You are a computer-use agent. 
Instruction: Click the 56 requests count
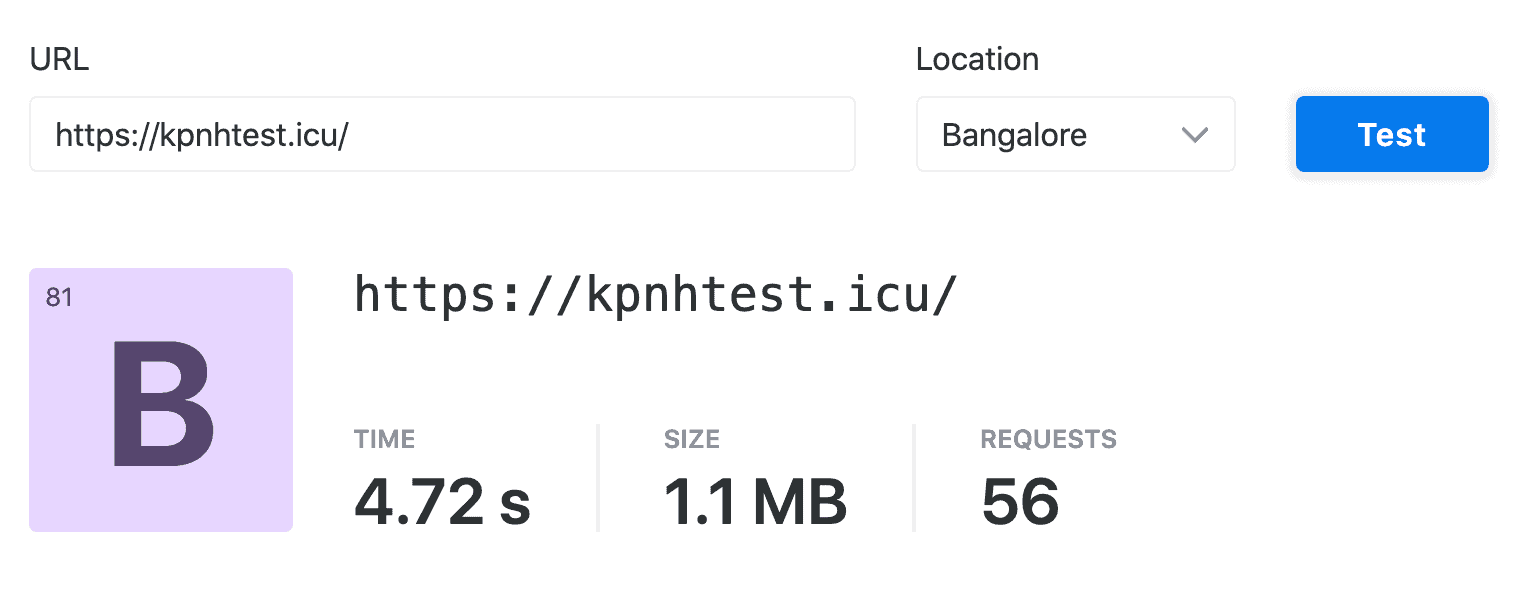(1020, 502)
